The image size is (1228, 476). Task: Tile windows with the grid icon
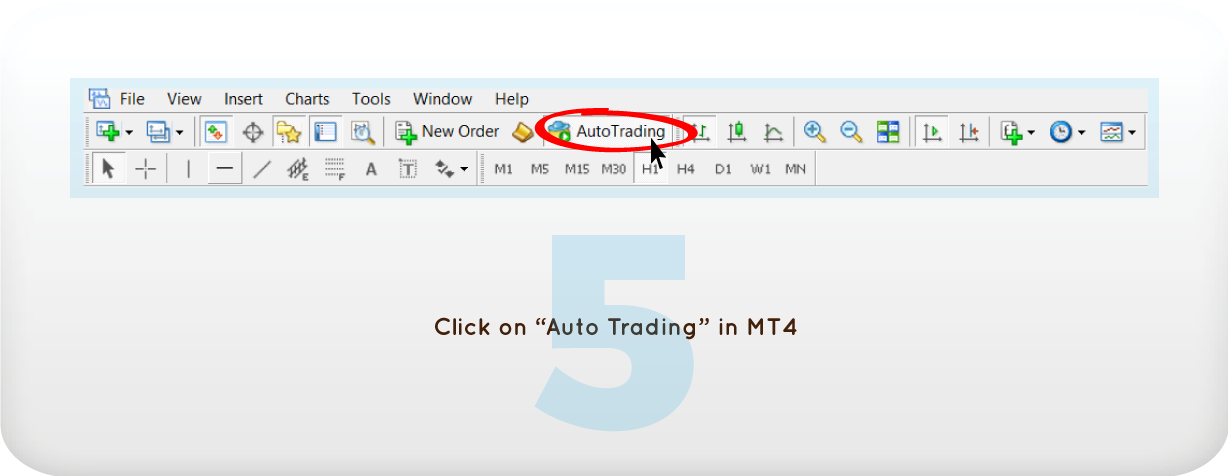tap(888, 131)
